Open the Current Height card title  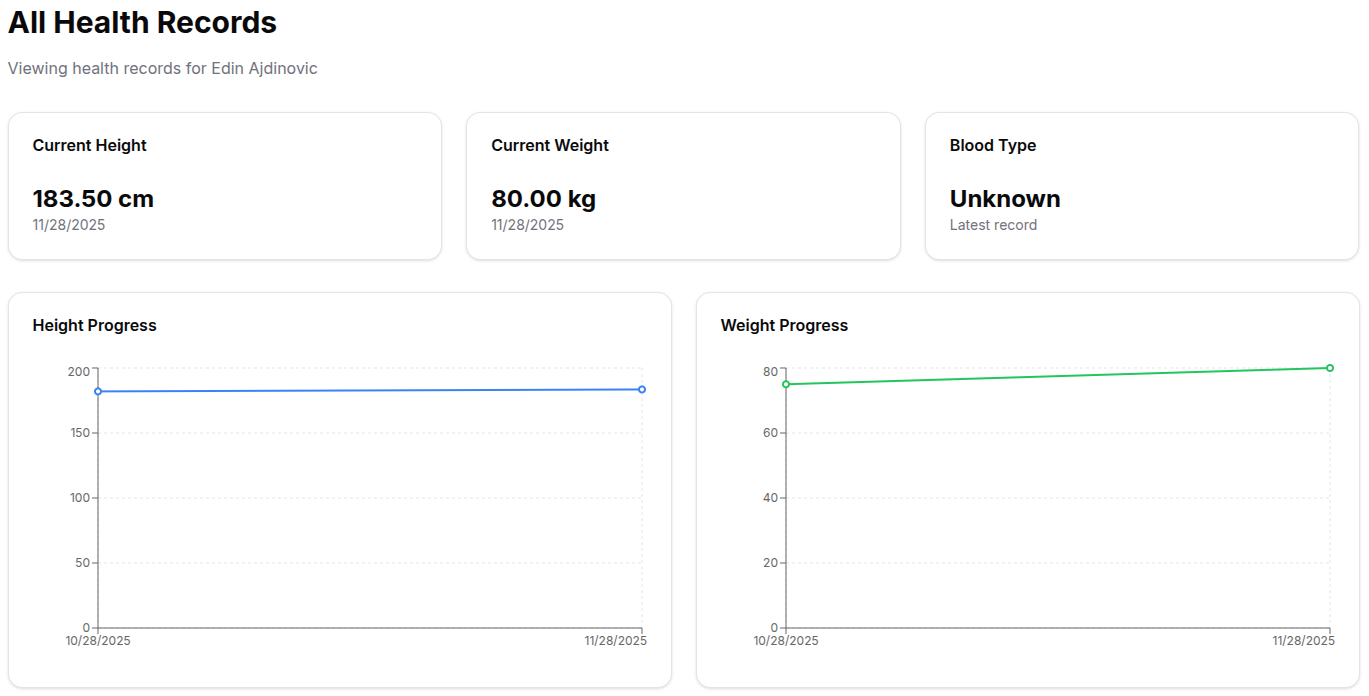(89, 145)
